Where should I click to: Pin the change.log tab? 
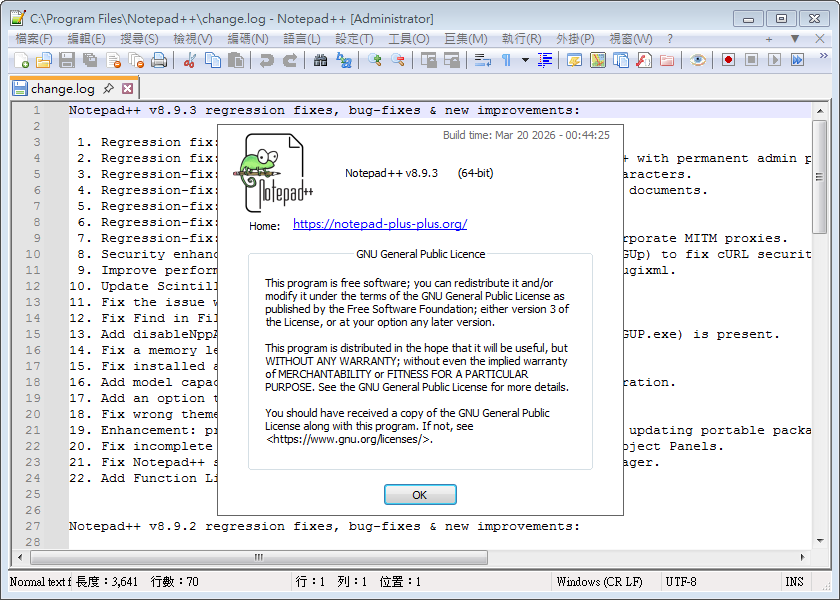pyautogui.click(x=108, y=88)
